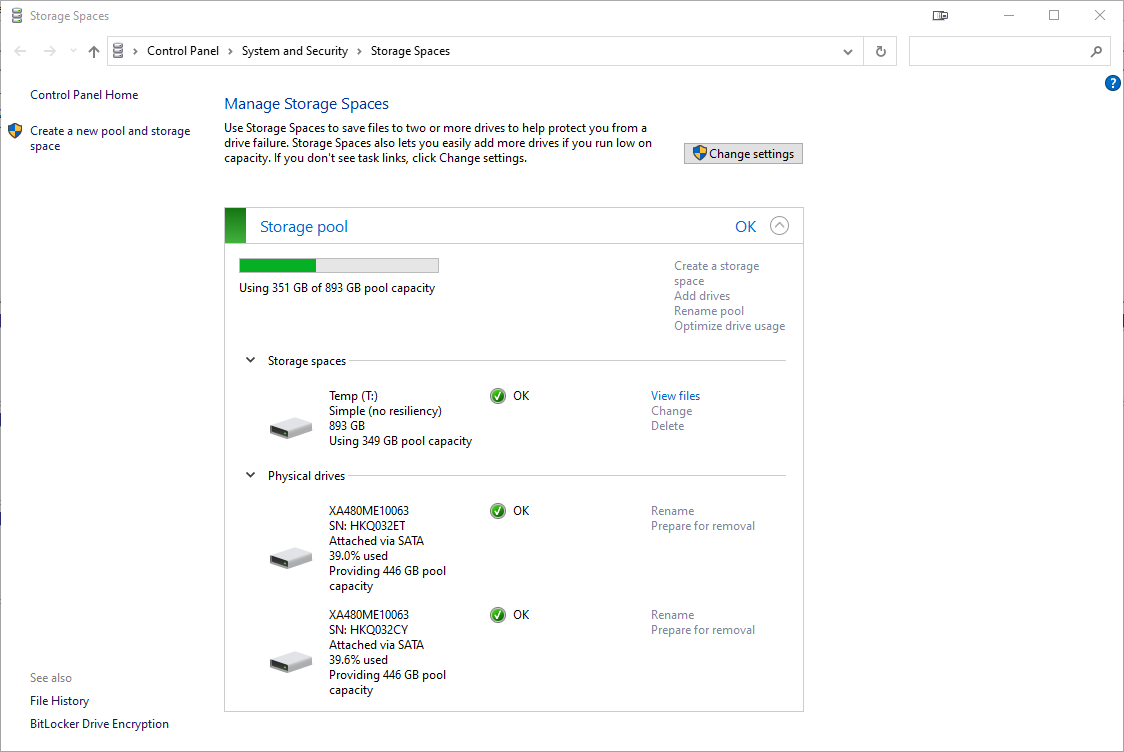Viewport: 1124px width, 752px height.
Task: Click Change for Temp (T:) space
Action: [672, 411]
